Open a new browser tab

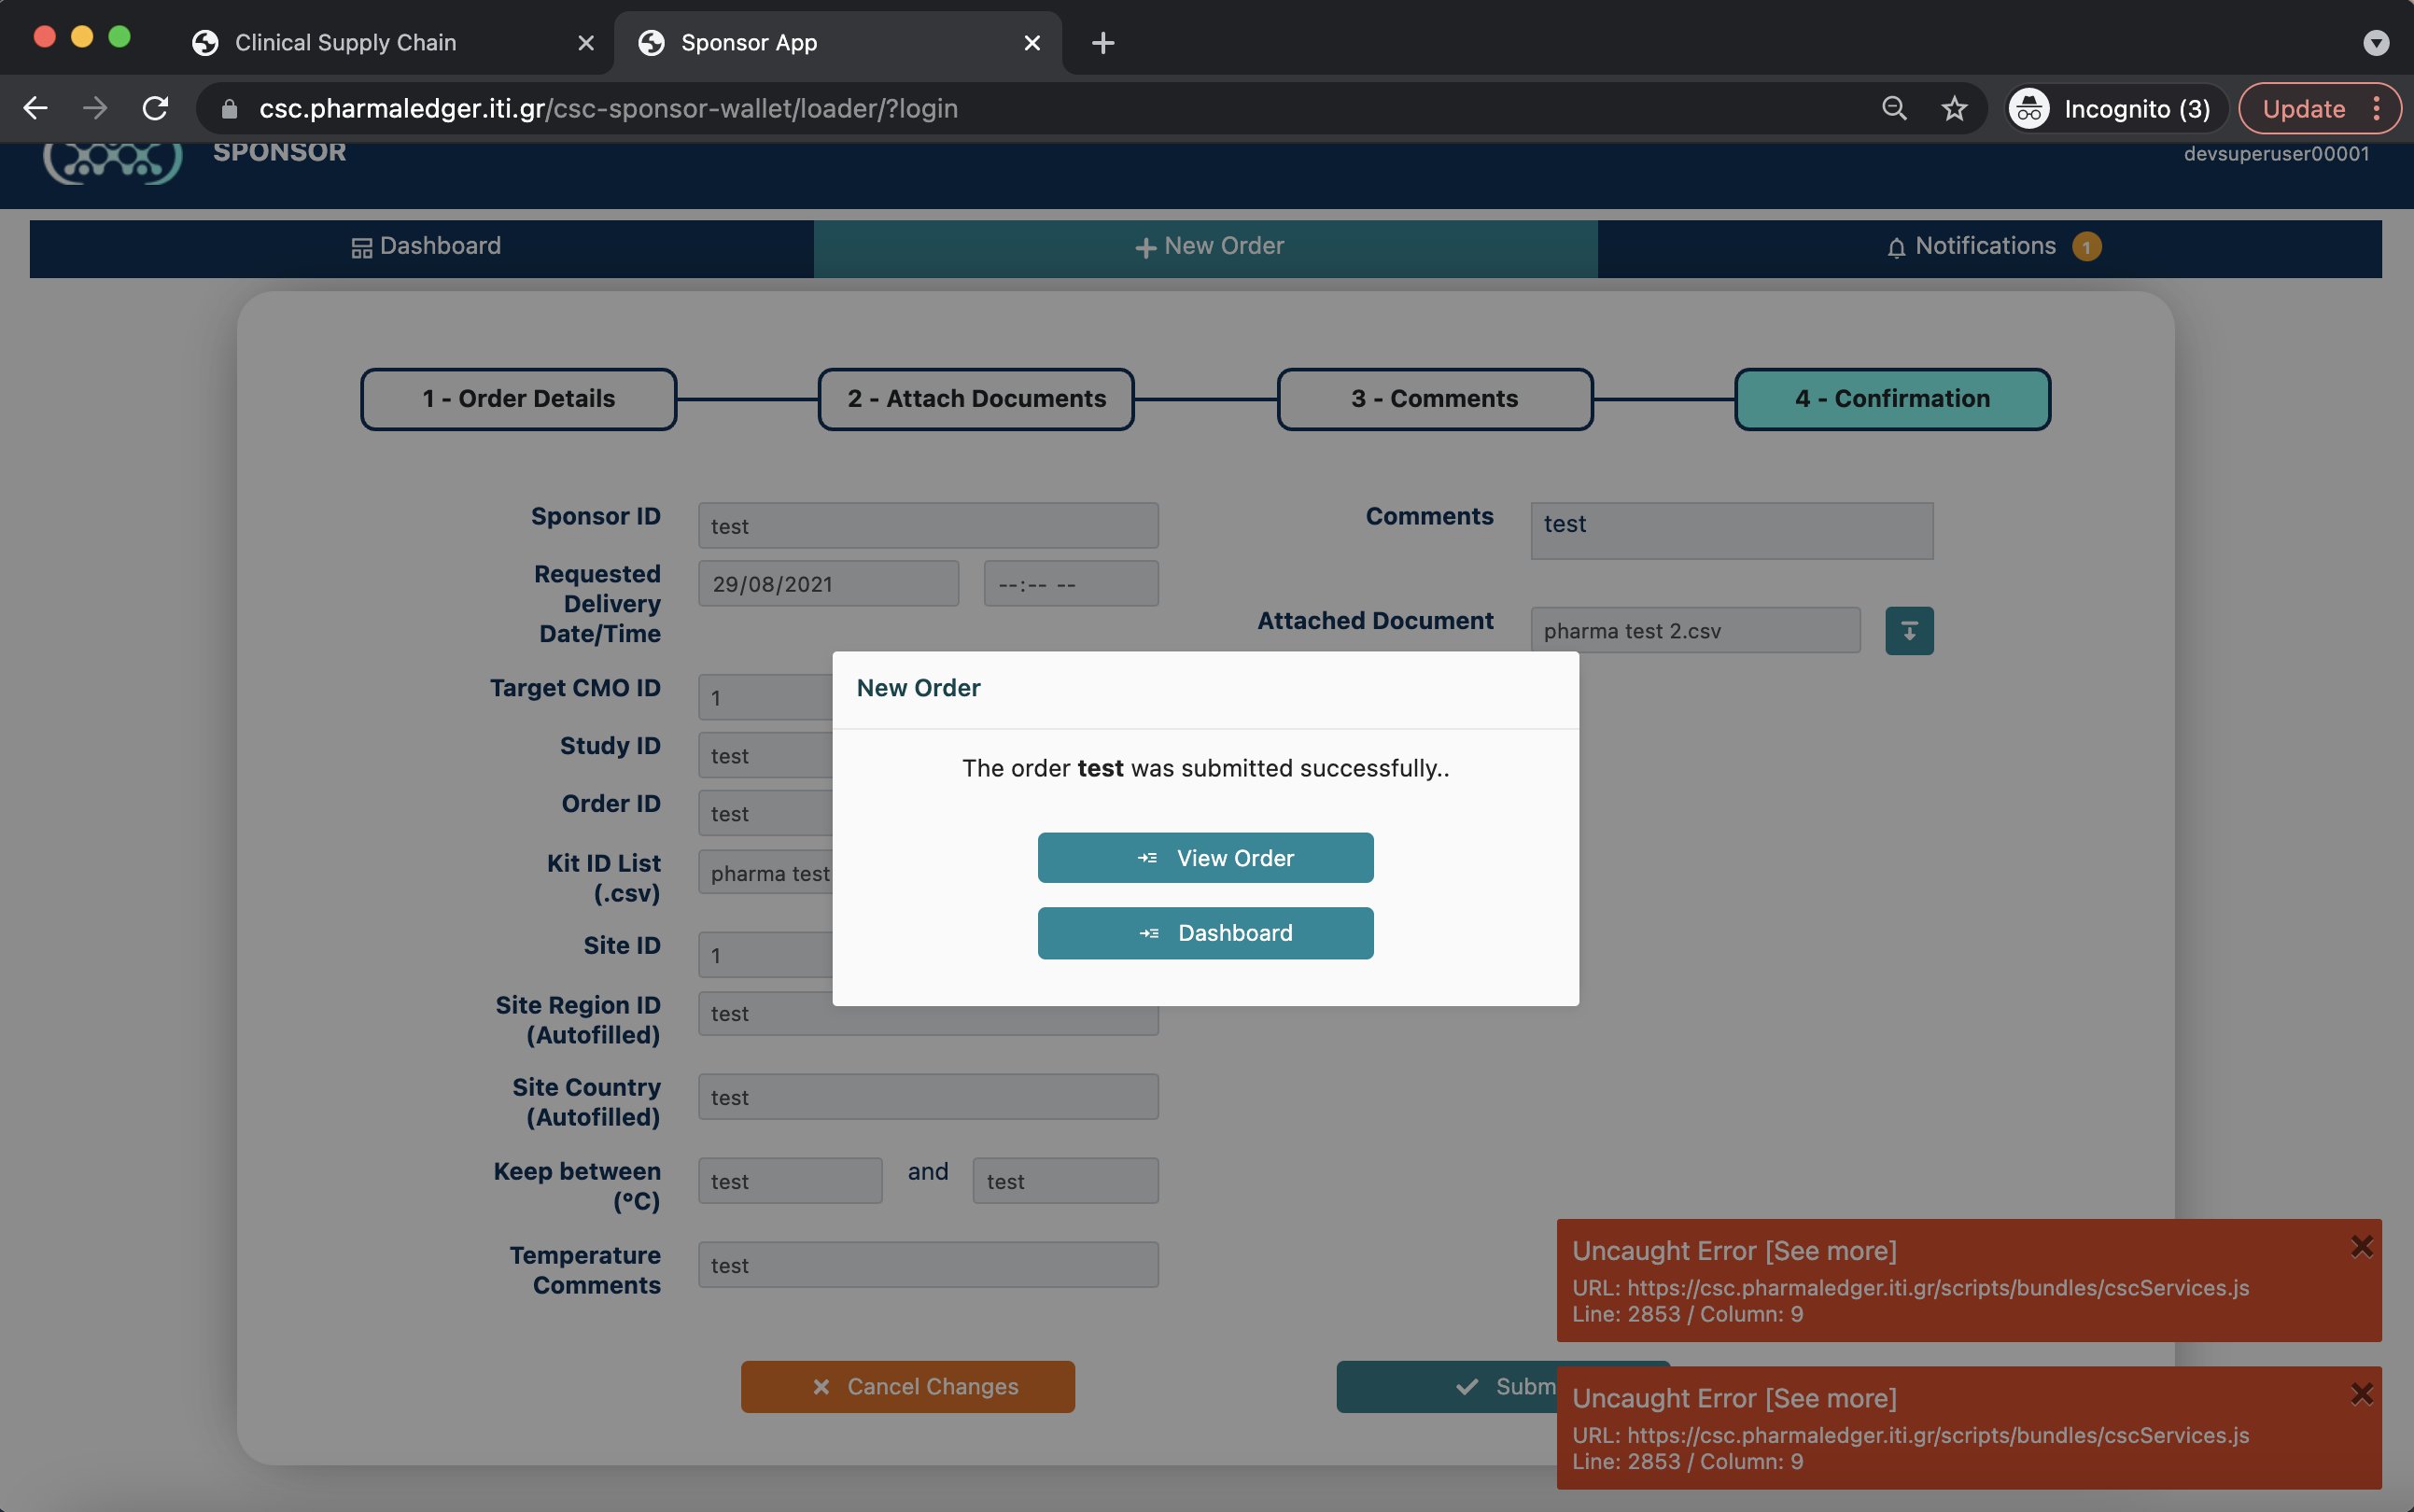click(x=1103, y=43)
